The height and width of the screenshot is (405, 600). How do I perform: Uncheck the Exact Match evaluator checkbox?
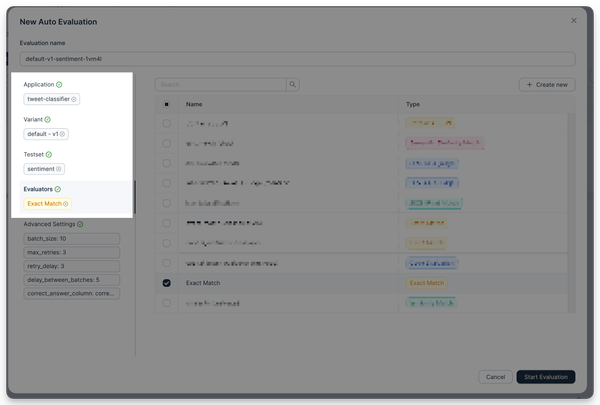point(166,284)
